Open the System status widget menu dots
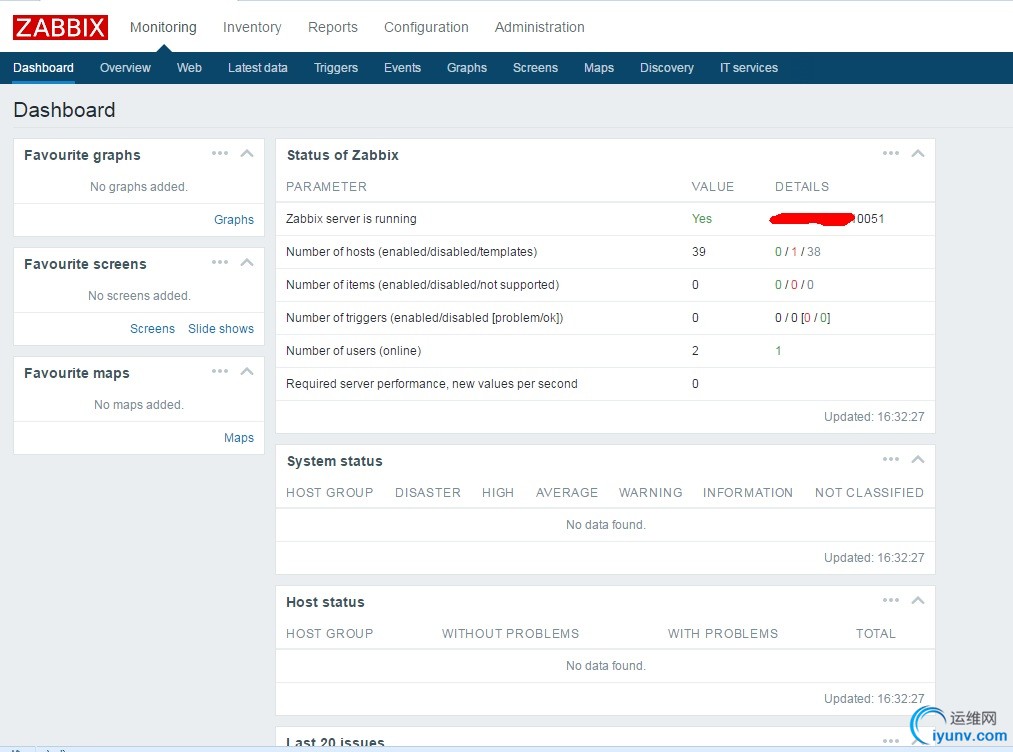1013x752 pixels. click(891, 459)
